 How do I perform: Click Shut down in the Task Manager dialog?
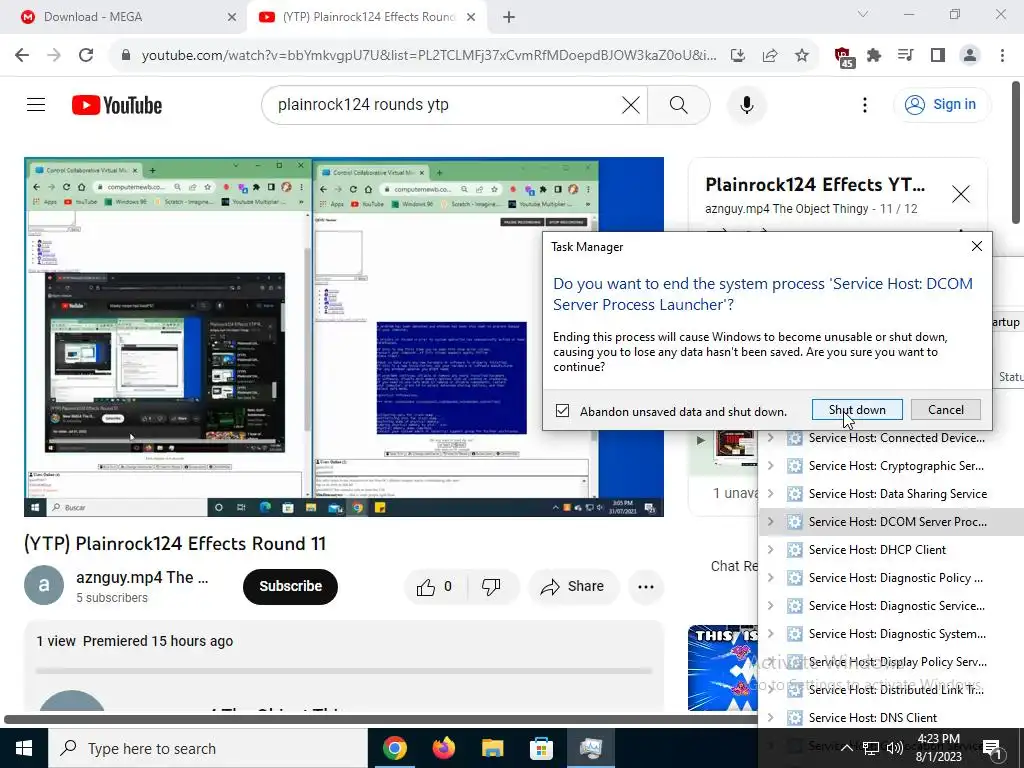click(857, 410)
